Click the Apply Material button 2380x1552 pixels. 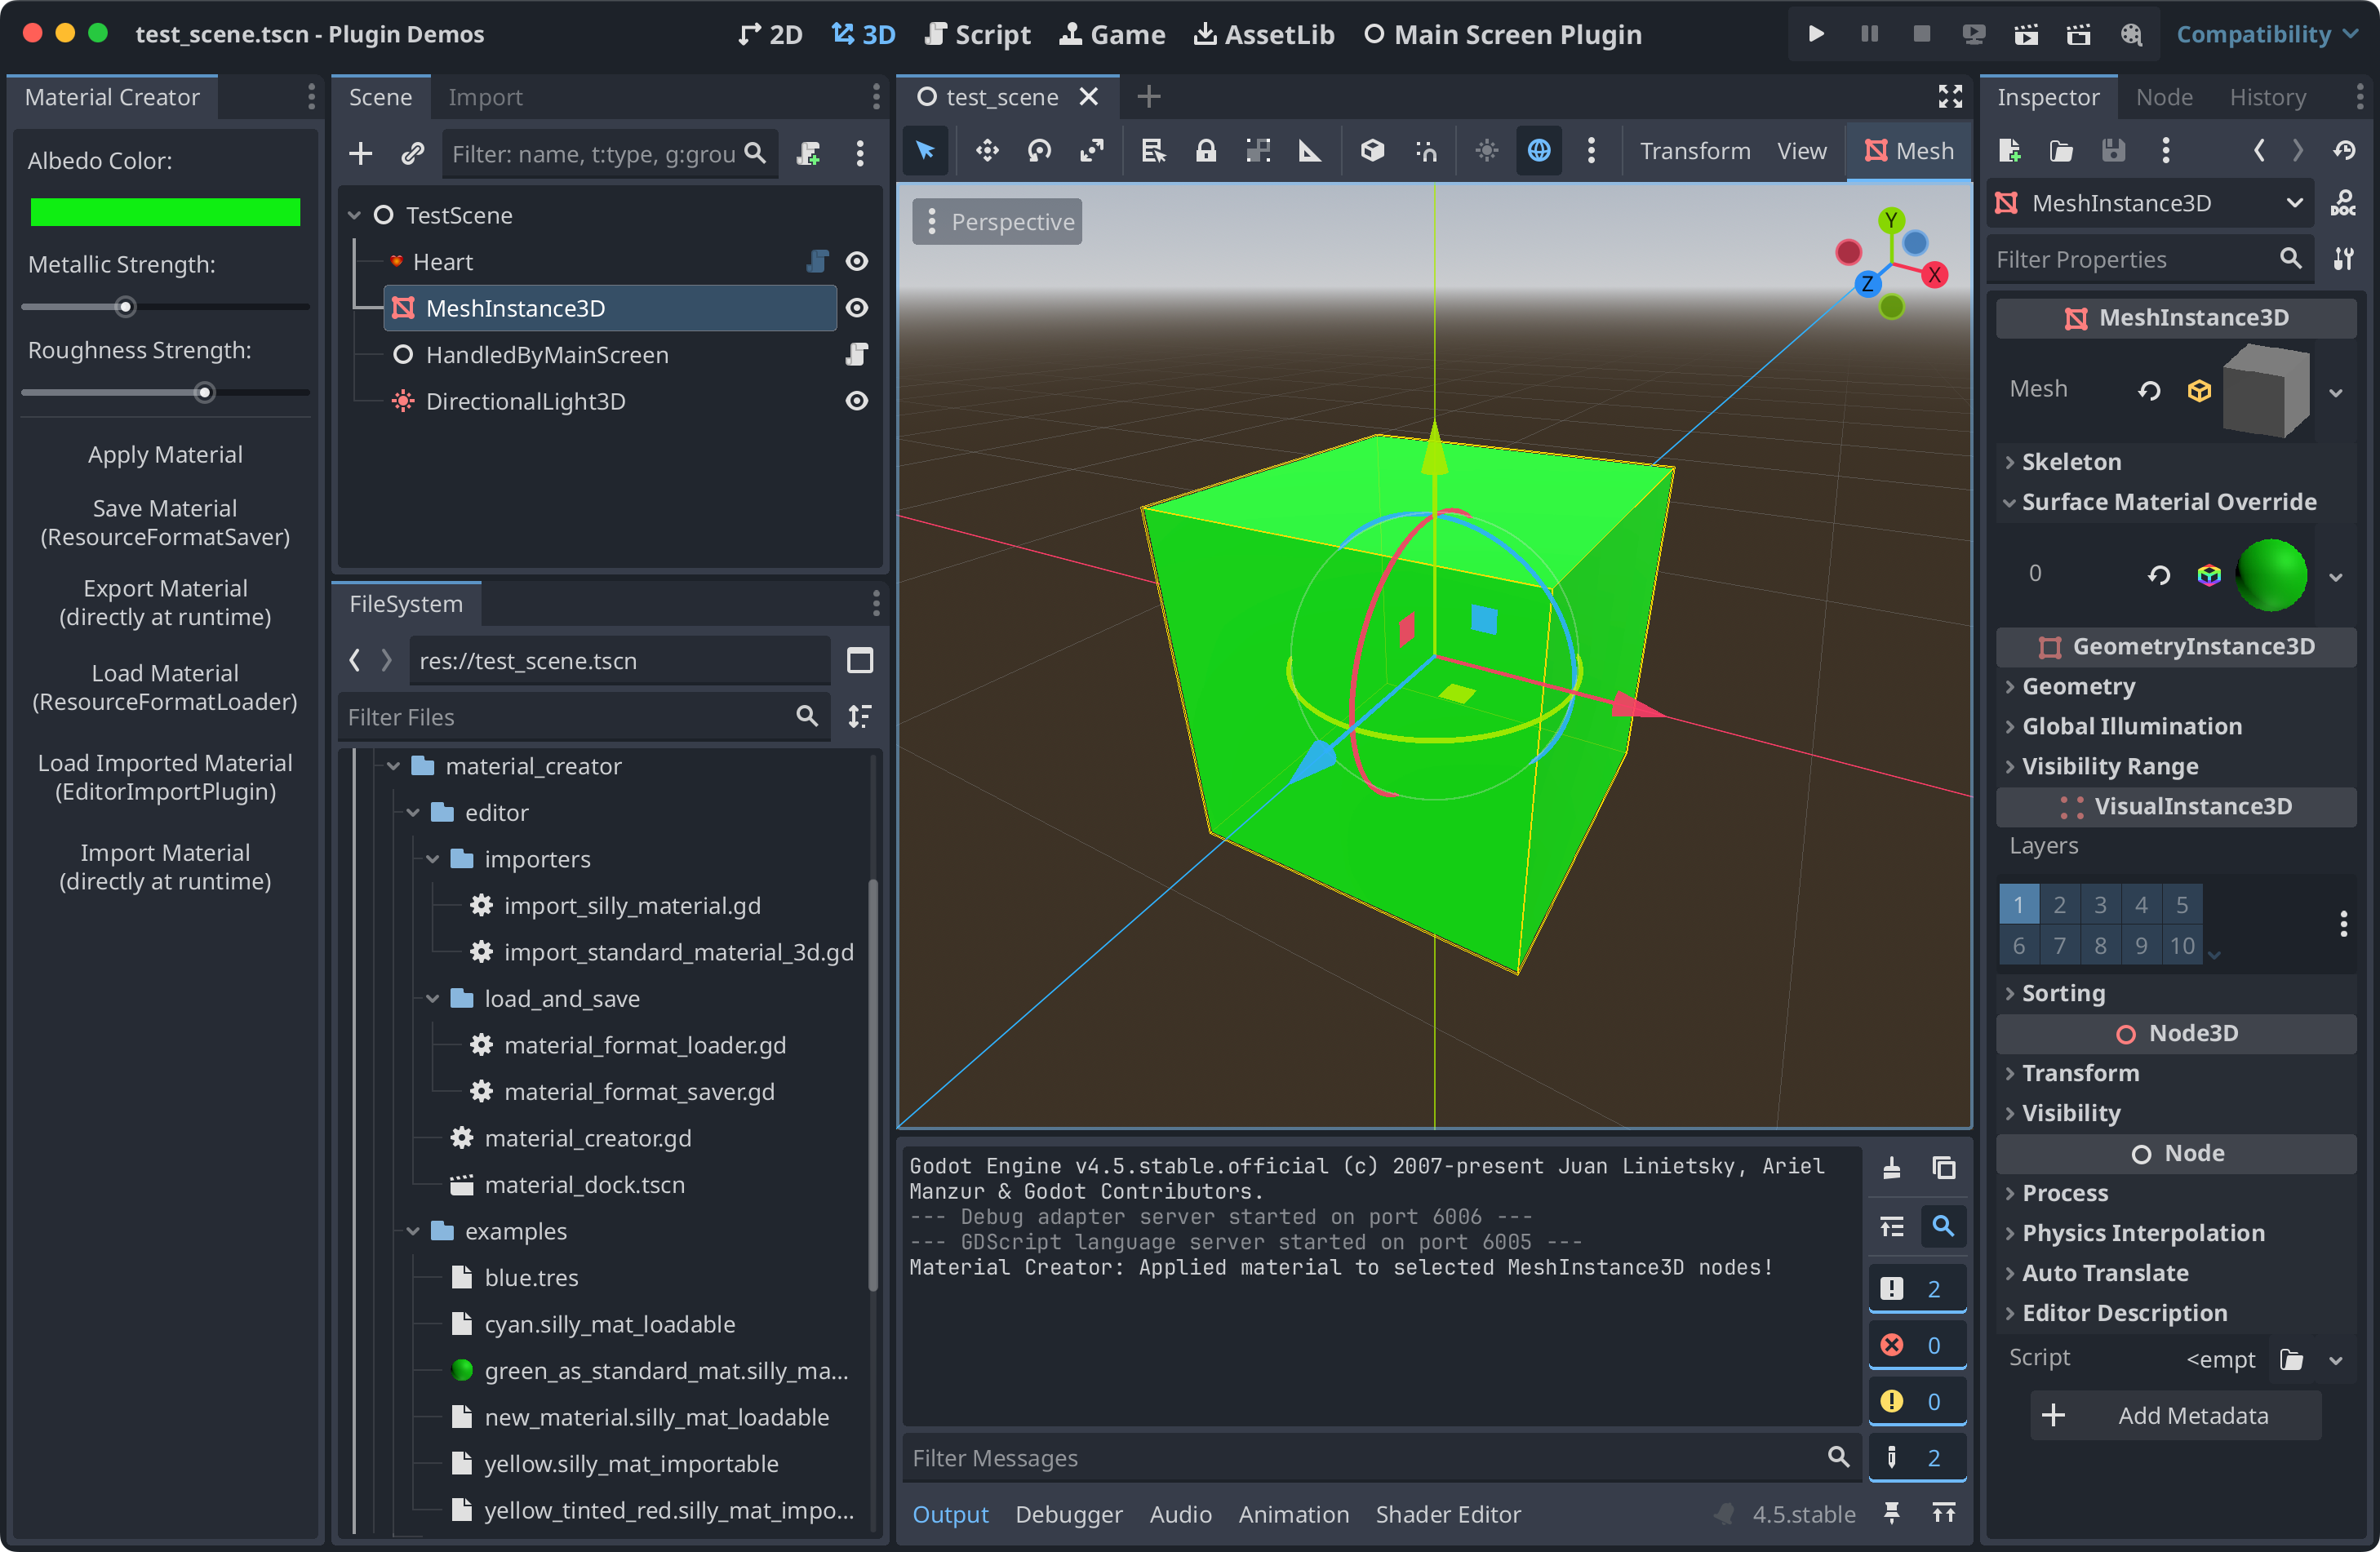coord(165,454)
